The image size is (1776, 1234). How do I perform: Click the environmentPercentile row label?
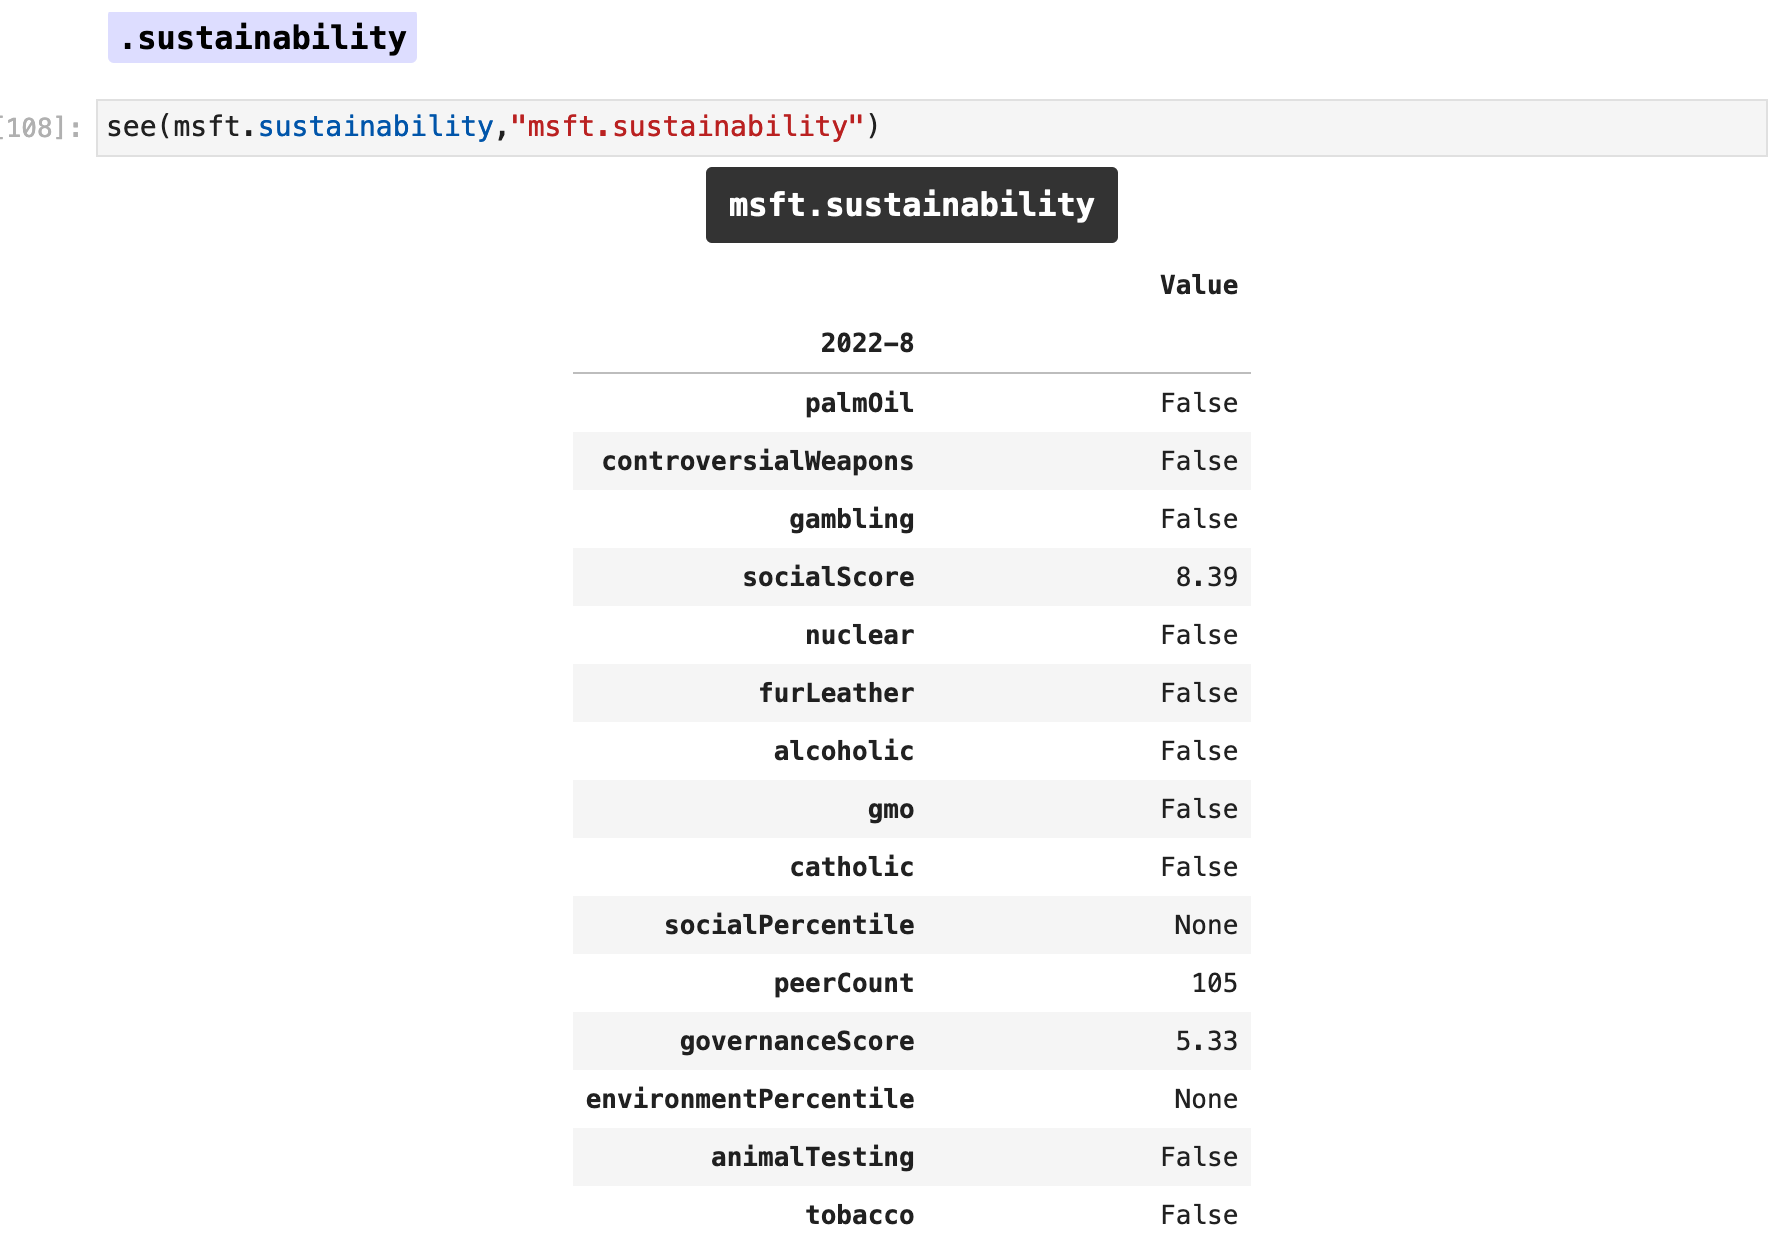click(x=749, y=1099)
